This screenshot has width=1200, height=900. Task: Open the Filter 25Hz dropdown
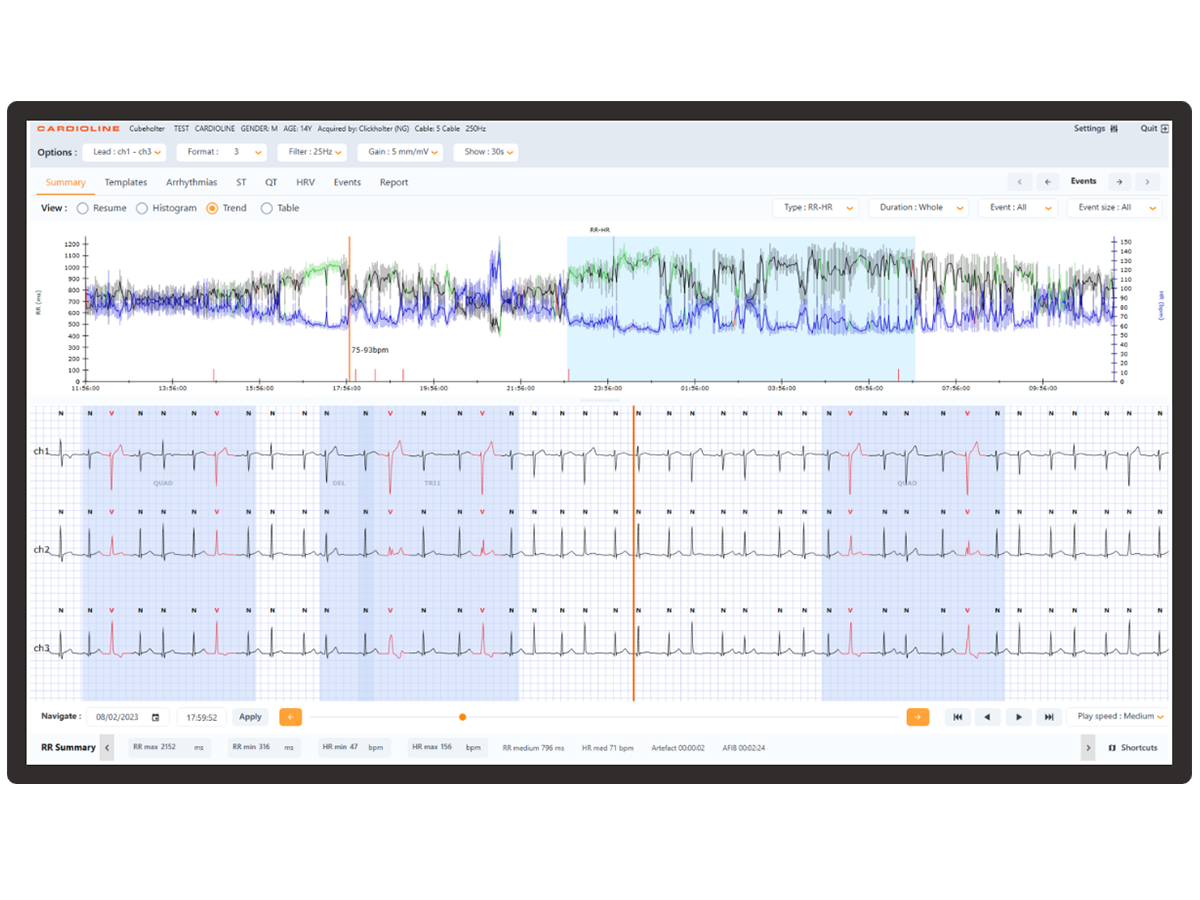(311, 152)
